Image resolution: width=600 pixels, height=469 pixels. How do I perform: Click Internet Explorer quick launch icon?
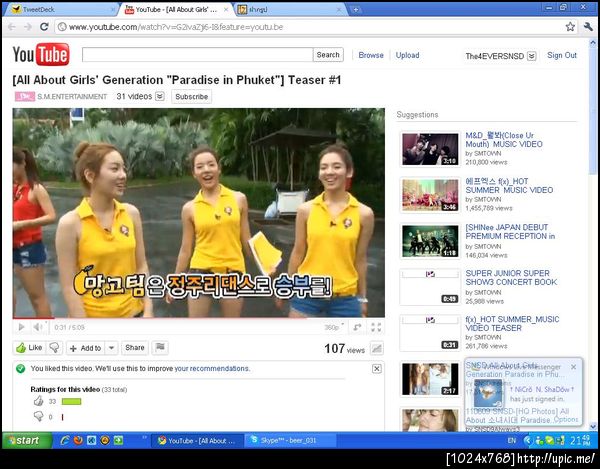tap(65, 440)
